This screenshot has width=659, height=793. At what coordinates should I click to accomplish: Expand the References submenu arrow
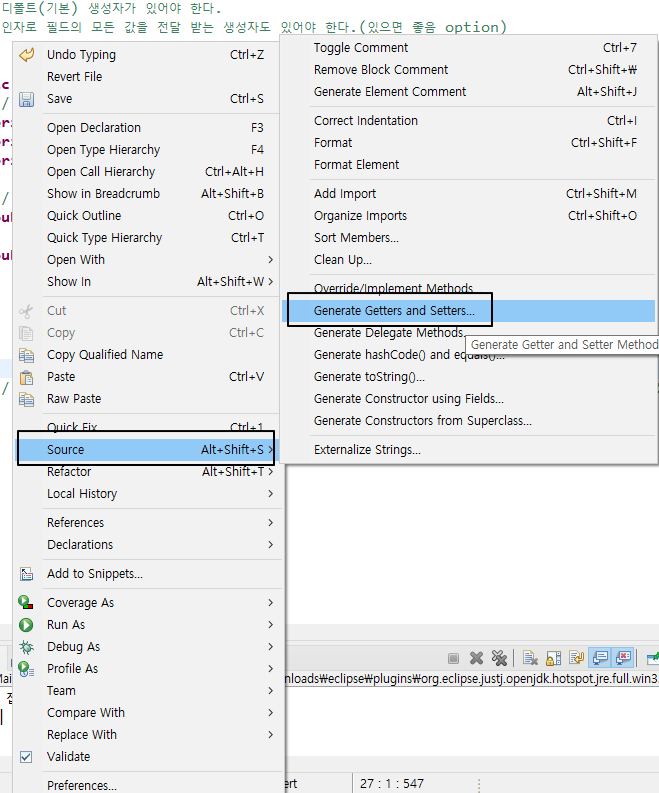[x=271, y=522]
